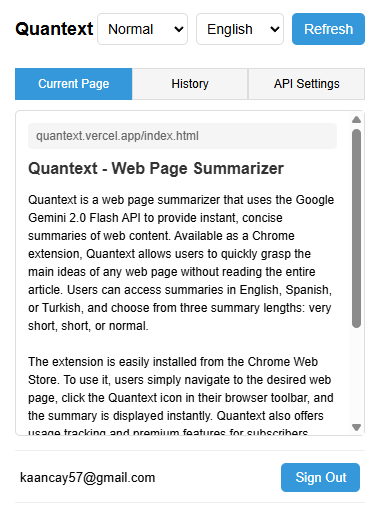This screenshot has width=378, height=517.
Task: Click the quantext.vercel.app/index.html URL field
Action: click(182, 136)
